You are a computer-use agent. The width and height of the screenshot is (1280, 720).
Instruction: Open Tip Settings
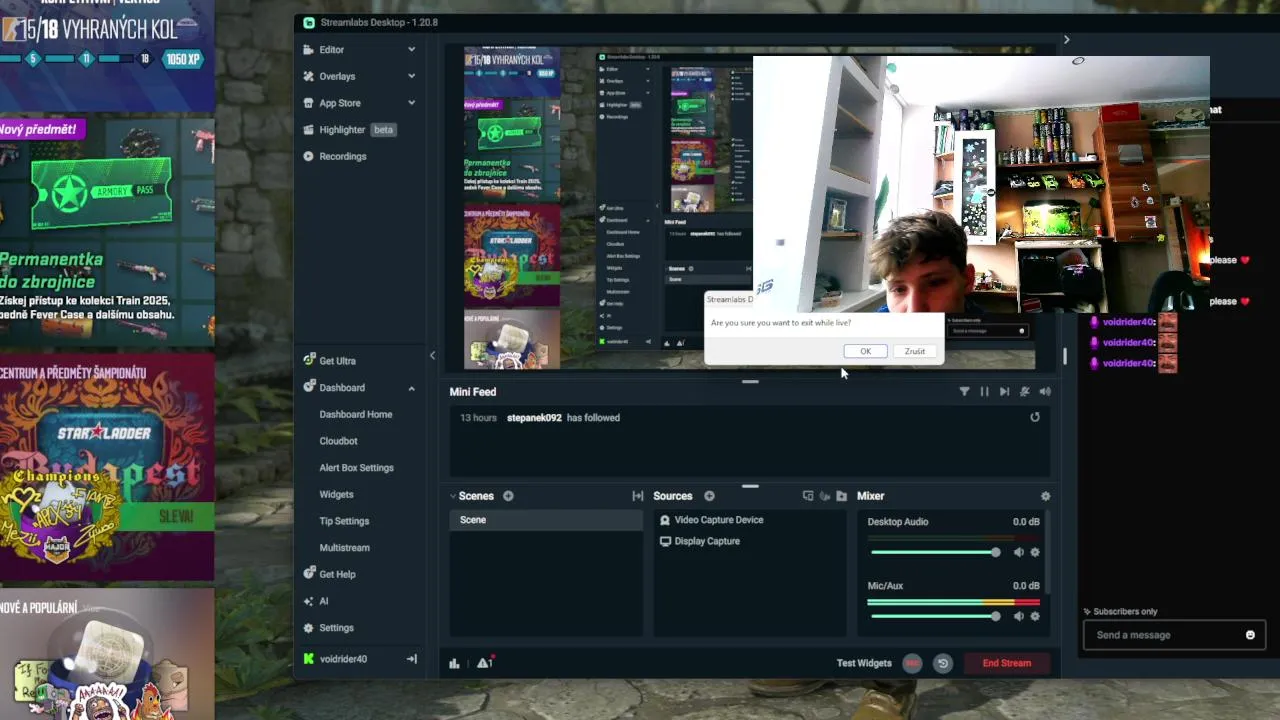coord(344,521)
